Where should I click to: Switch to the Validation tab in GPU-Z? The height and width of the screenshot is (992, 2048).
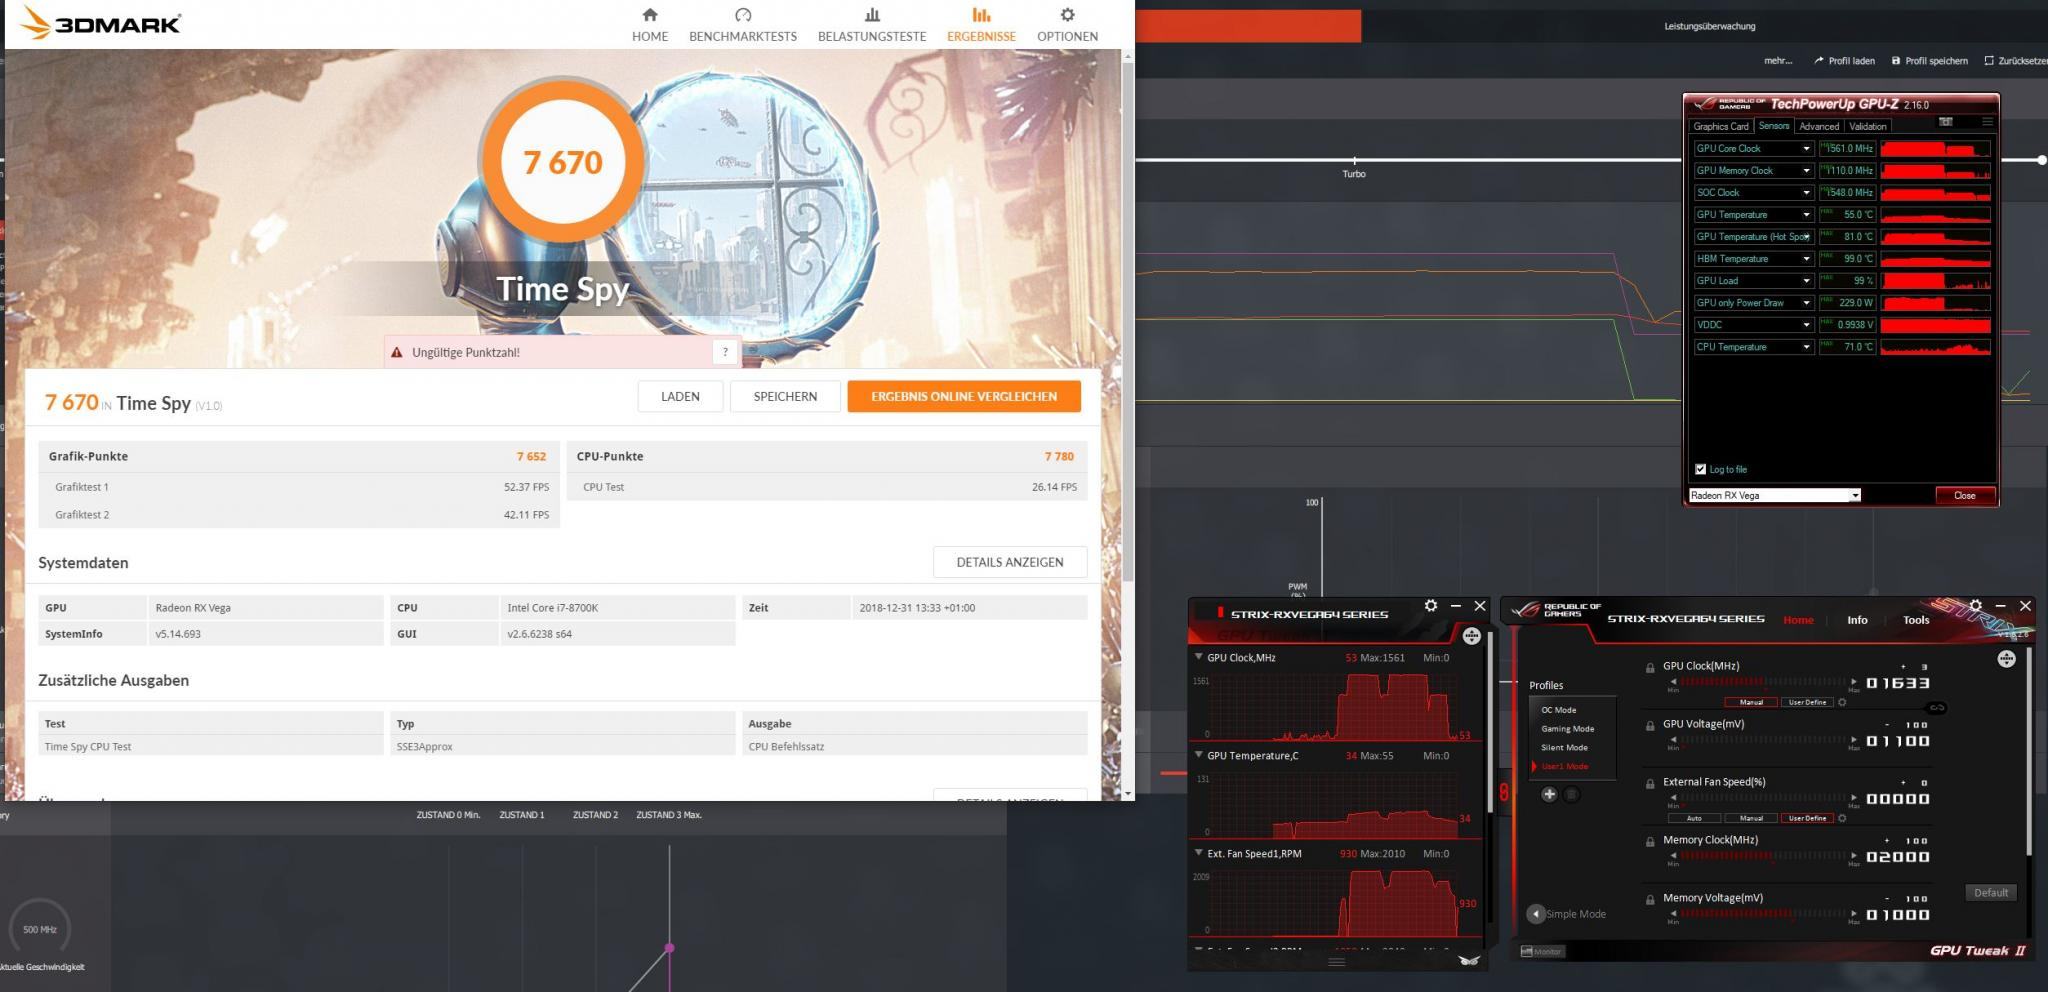[1868, 126]
